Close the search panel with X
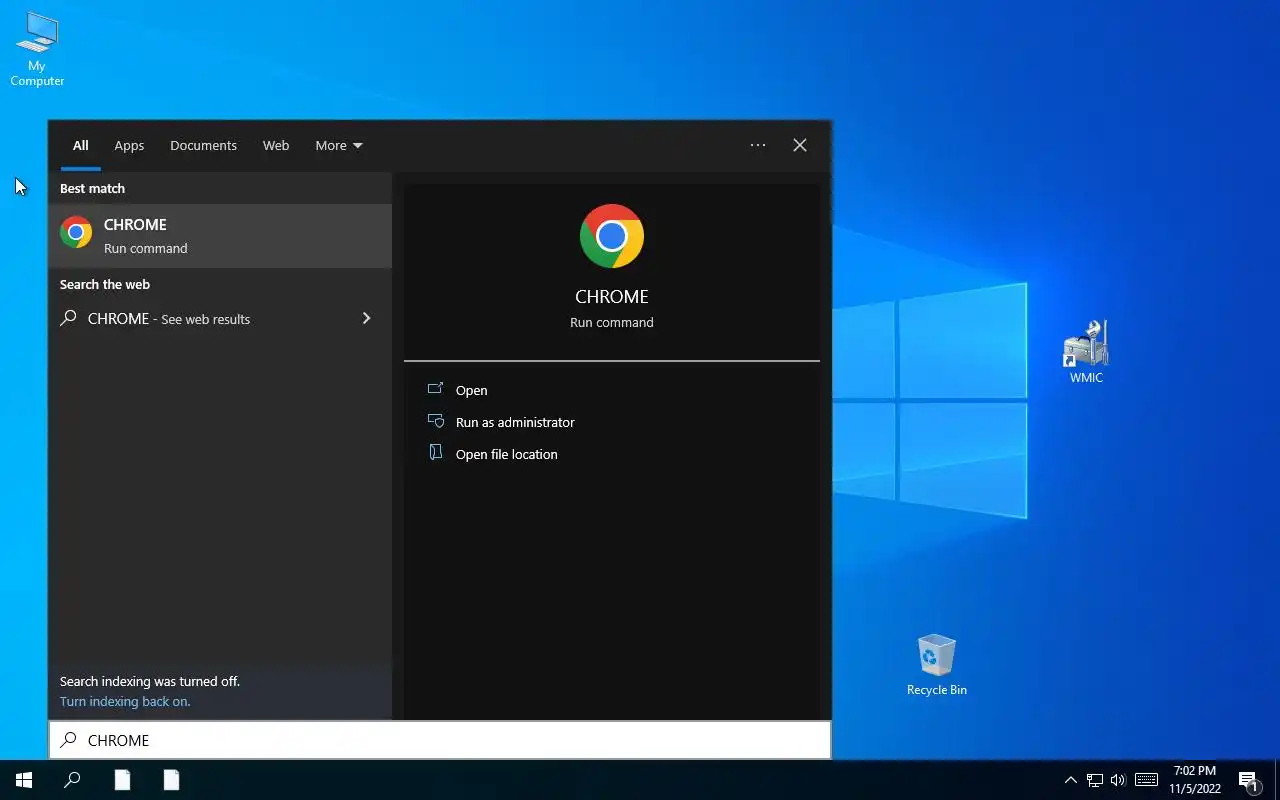Screen dimensions: 1280x800 (800, 145)
